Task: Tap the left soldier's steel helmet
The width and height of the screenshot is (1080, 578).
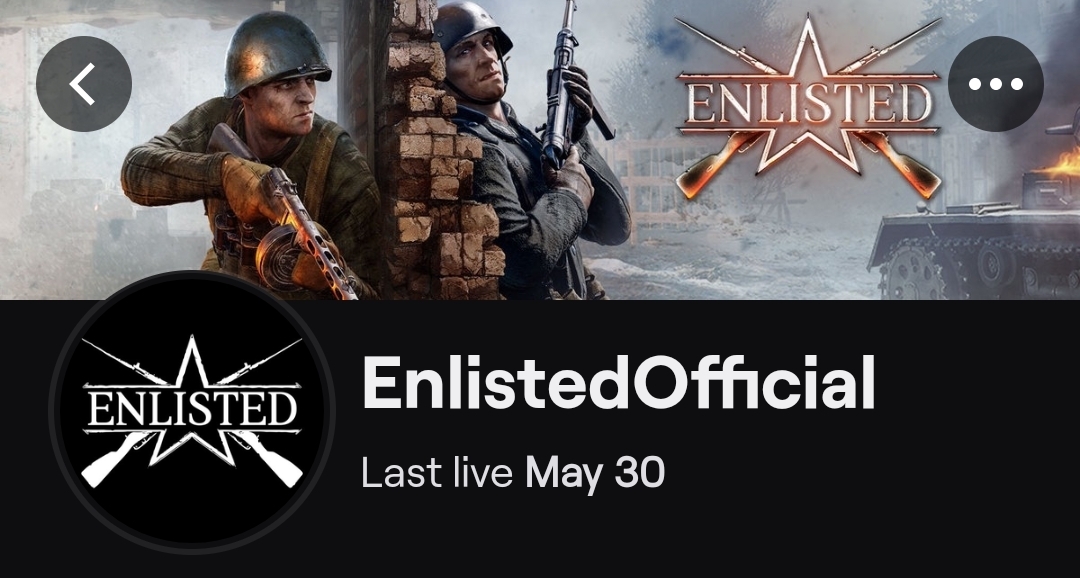Action: point(278,55)
